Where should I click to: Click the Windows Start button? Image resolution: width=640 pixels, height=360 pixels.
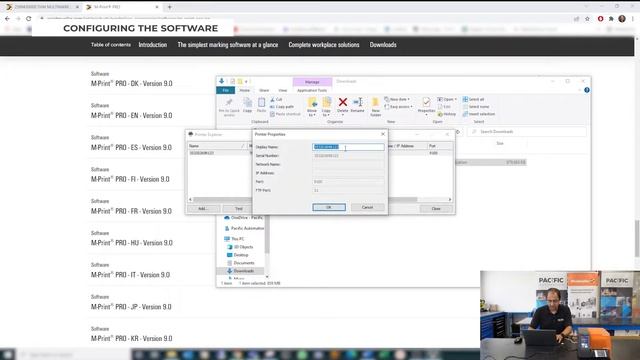tap(7, 354)
